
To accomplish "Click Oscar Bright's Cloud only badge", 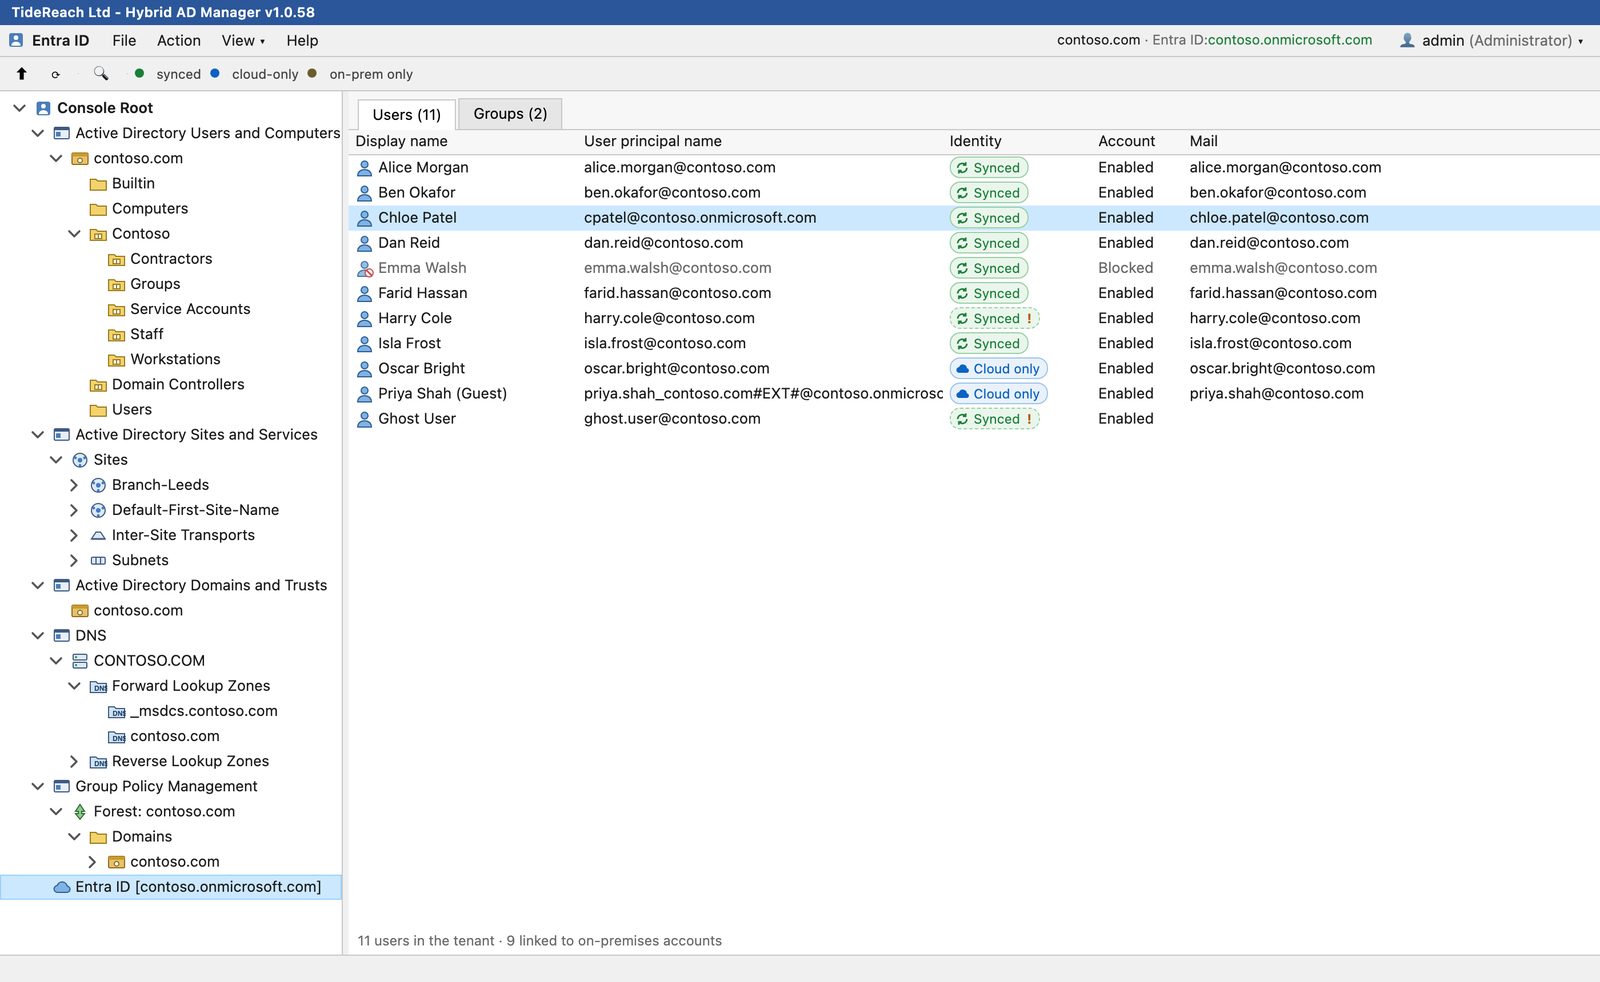I will point(998,369).
